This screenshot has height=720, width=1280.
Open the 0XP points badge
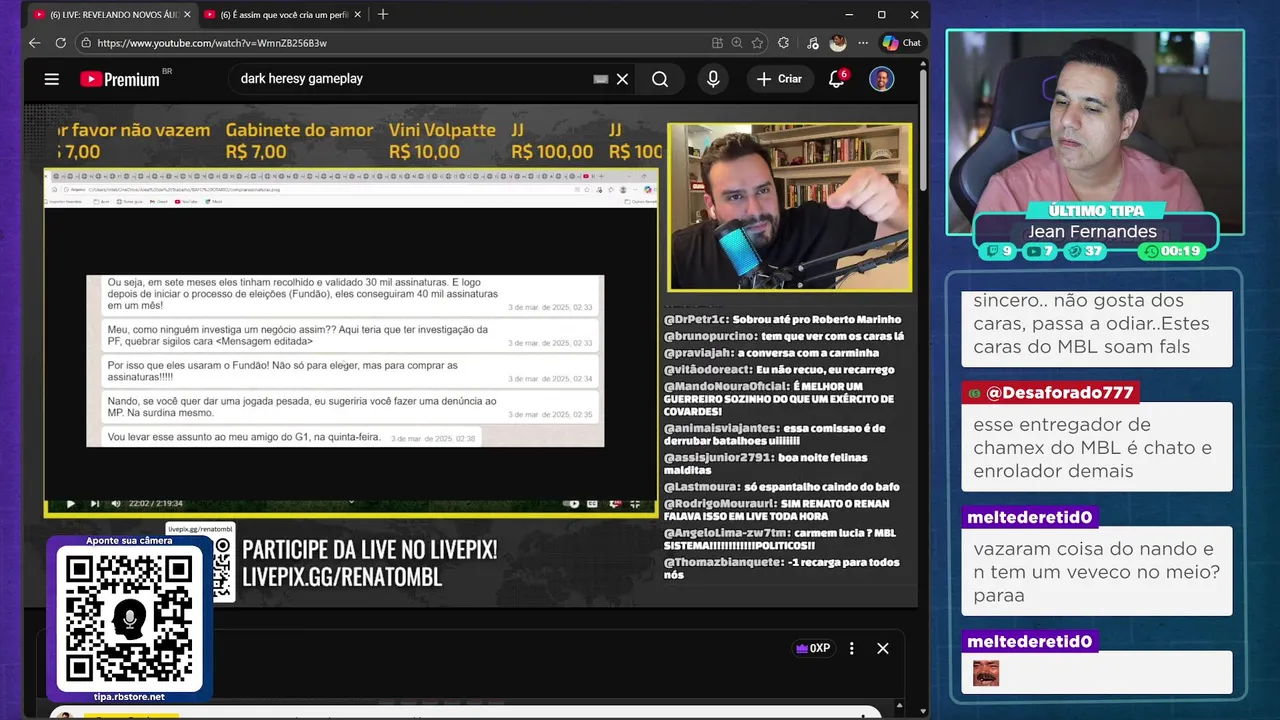pyautogui.click(x=812, y=648)
